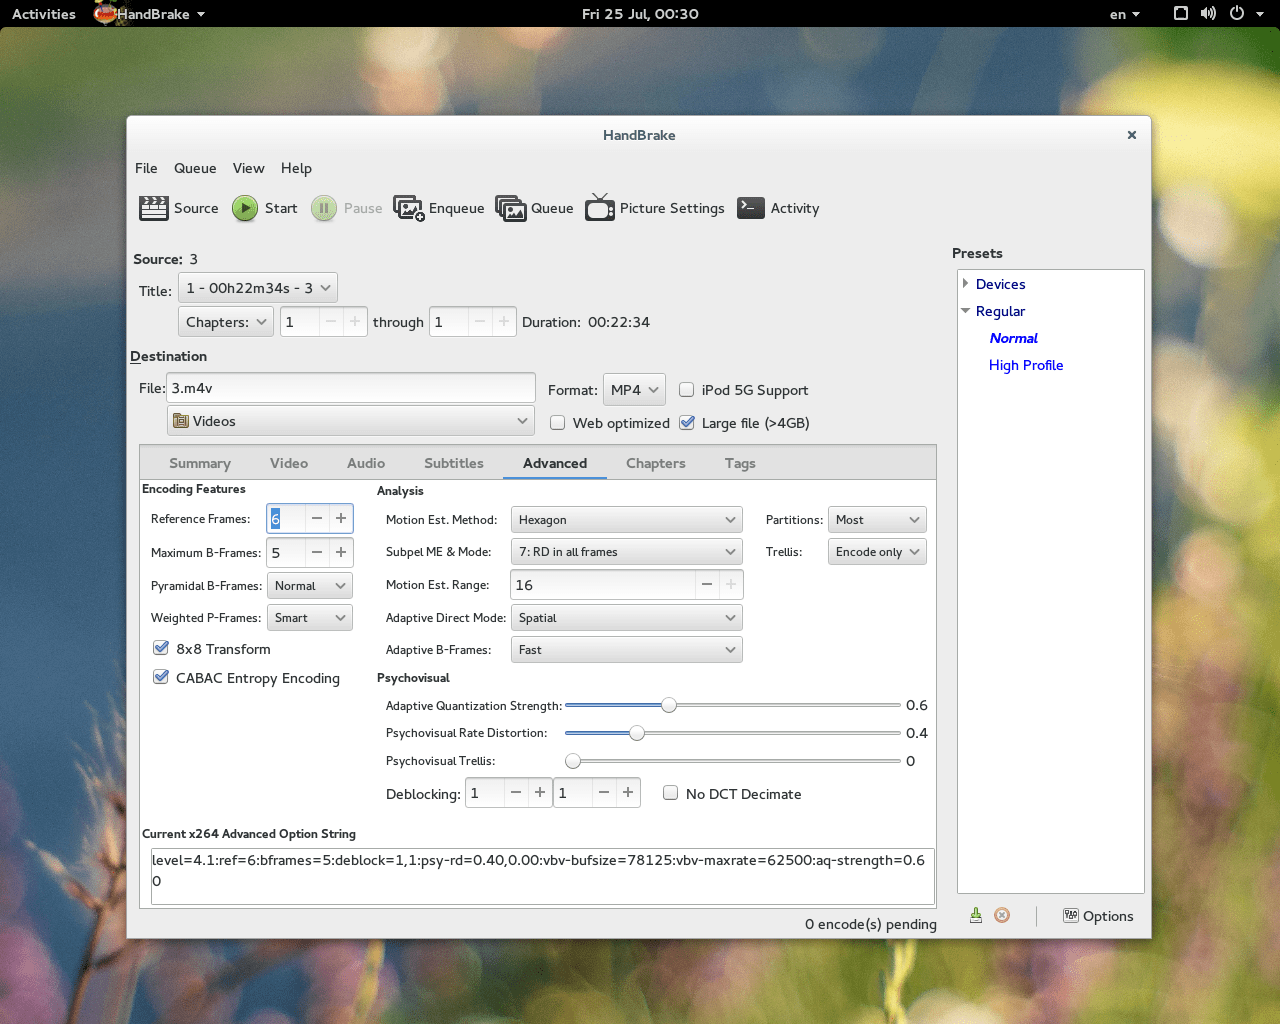Collapse the Regular presets group
1280x1024 pixels.
click(965, 310)
